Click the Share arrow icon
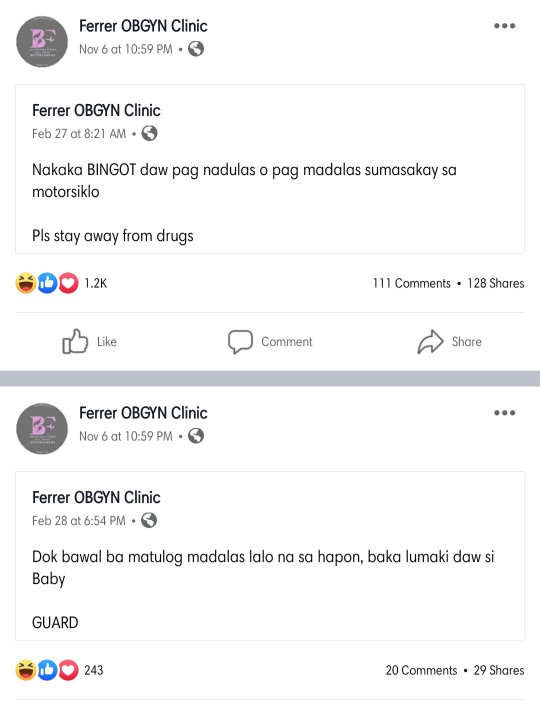The image size is (540, 704). pyautogui.click(x=430, y=342)
